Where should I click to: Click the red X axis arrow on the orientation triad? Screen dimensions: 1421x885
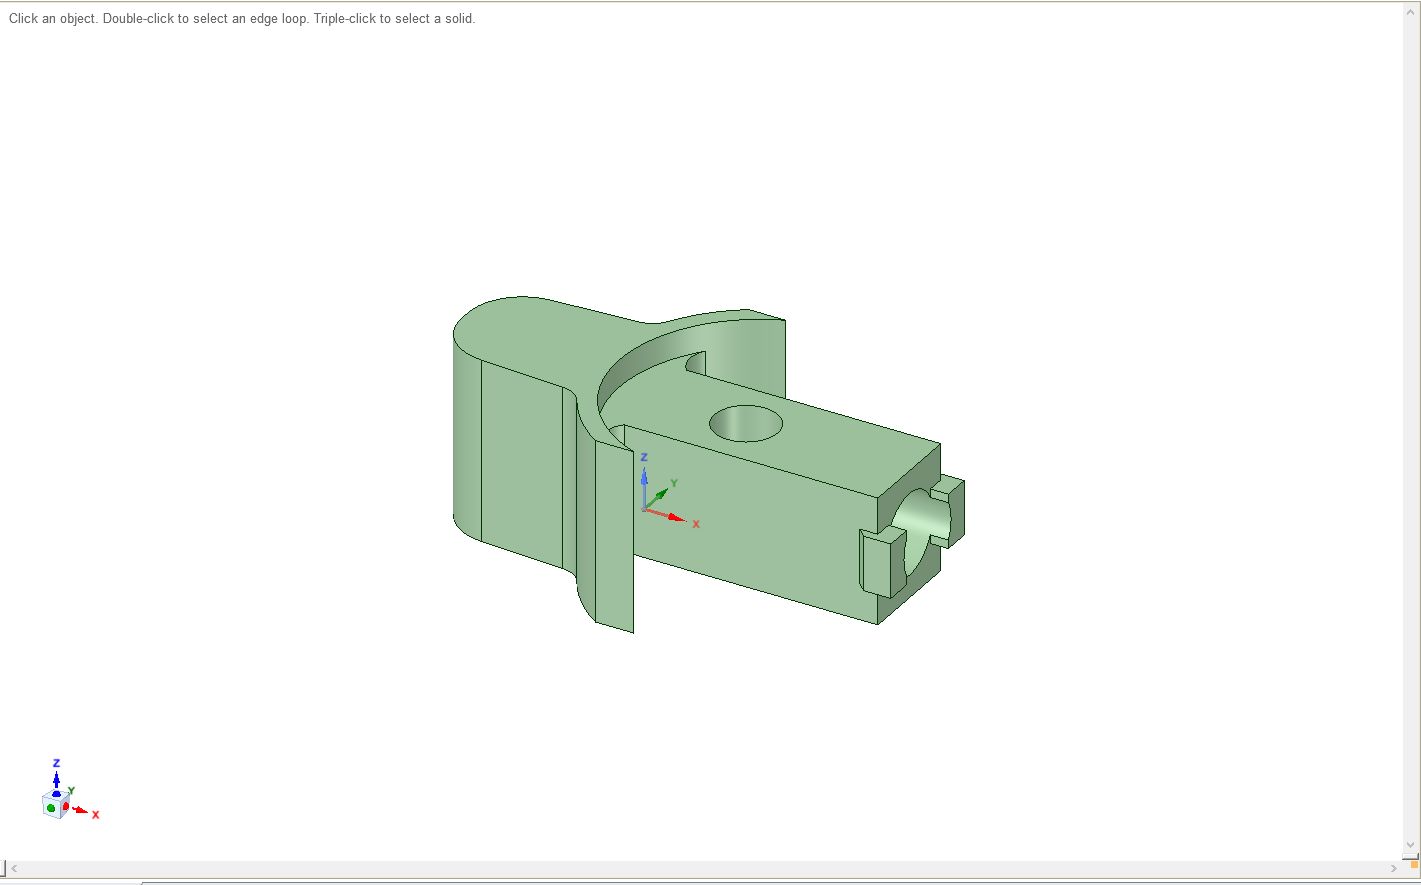click(x=81, y=809)
